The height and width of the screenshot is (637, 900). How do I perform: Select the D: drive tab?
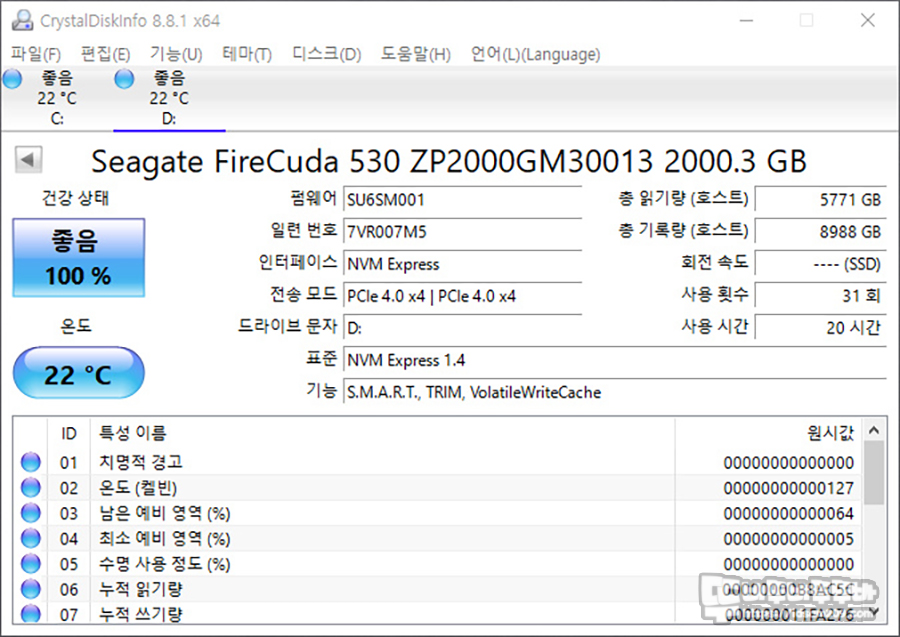[x=169, y=98]
